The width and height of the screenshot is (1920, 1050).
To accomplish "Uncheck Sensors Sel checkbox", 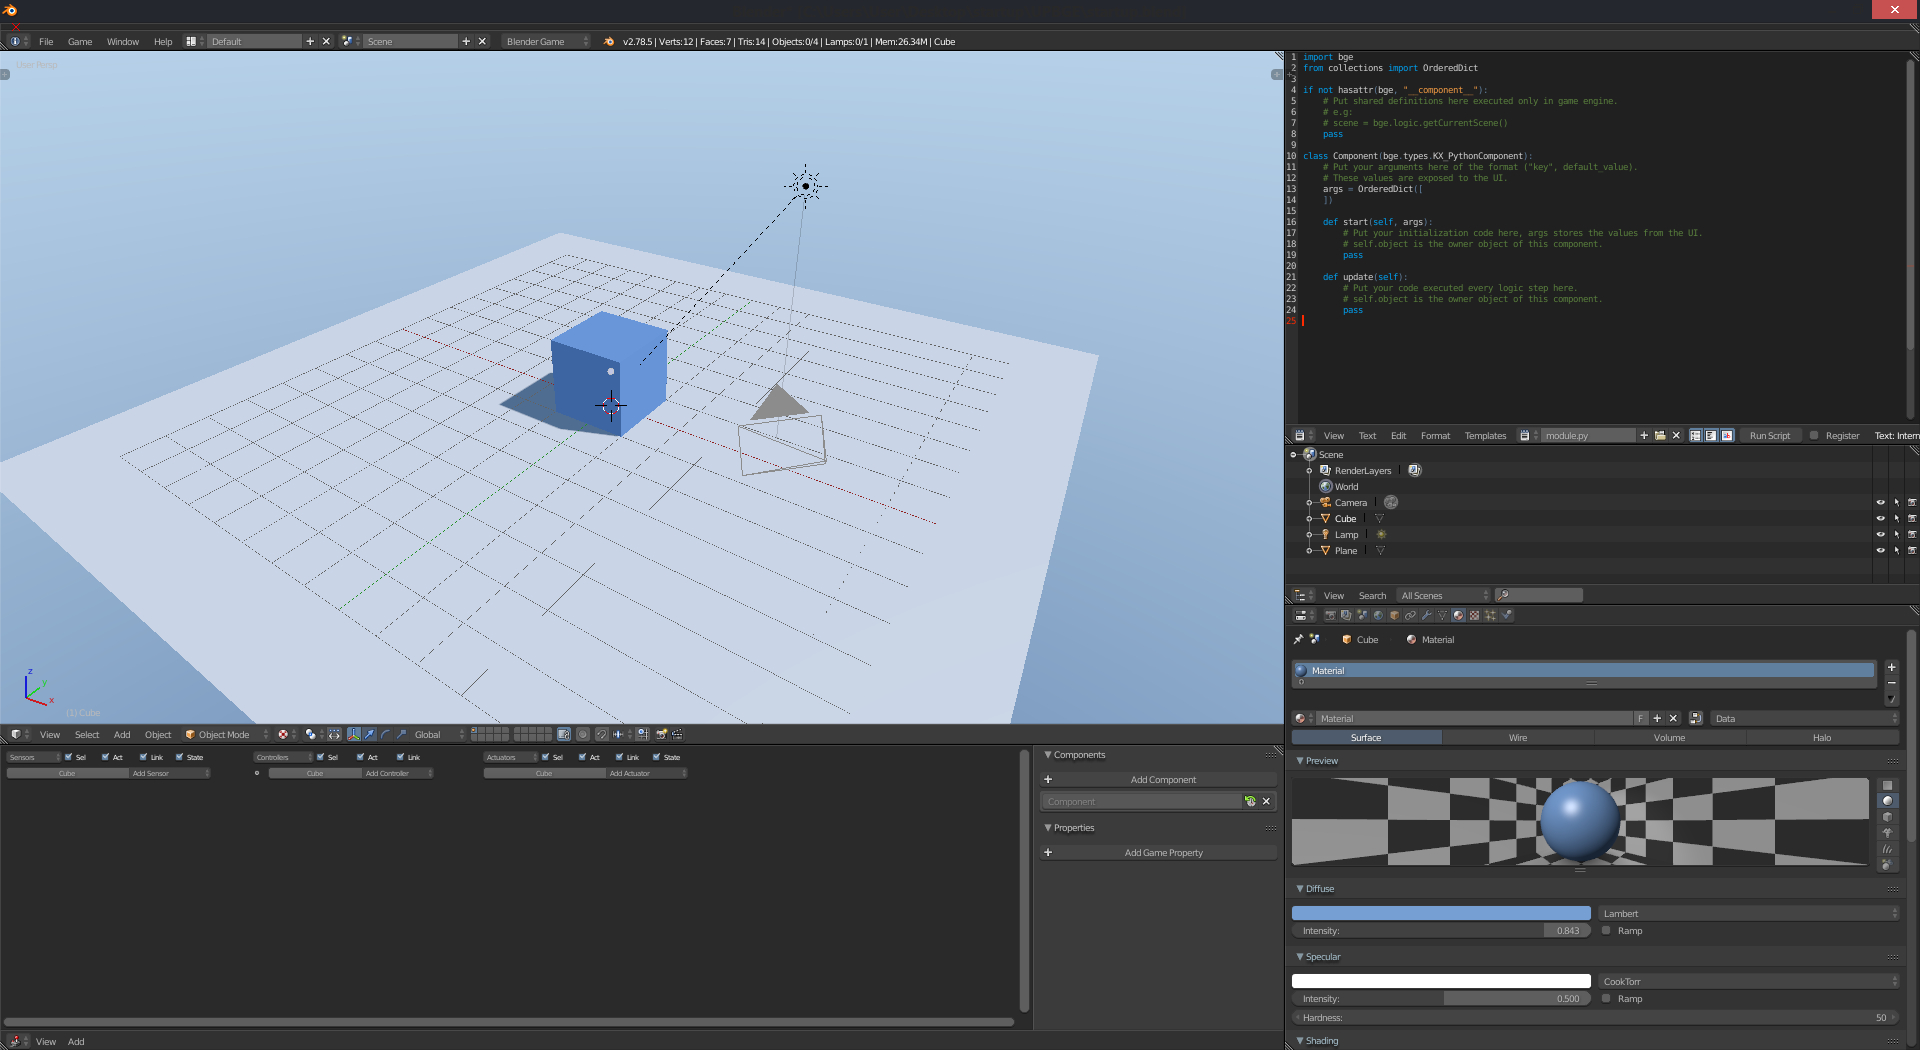I will tap(68, 757).
